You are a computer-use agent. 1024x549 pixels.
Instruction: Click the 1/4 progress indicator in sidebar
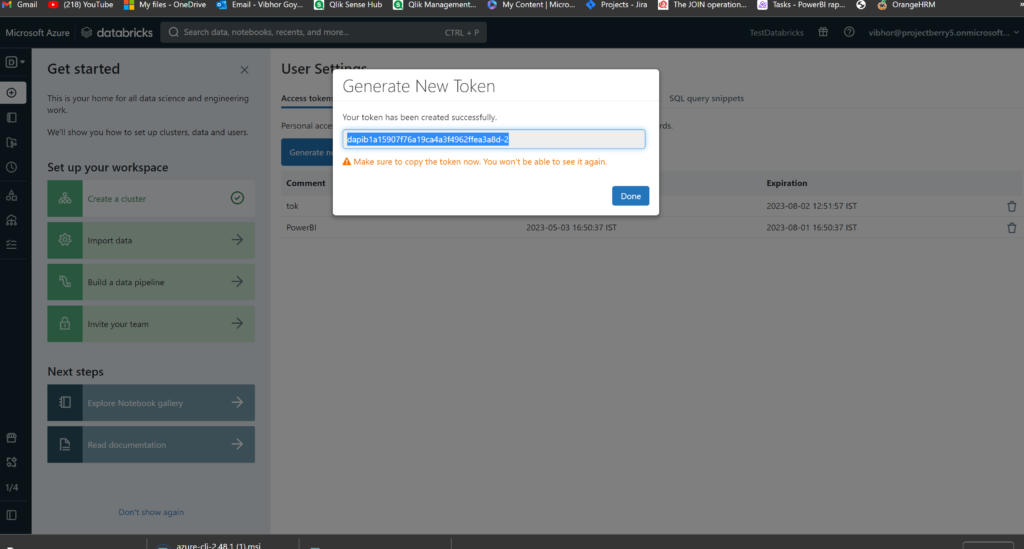(x=12, y=488)
